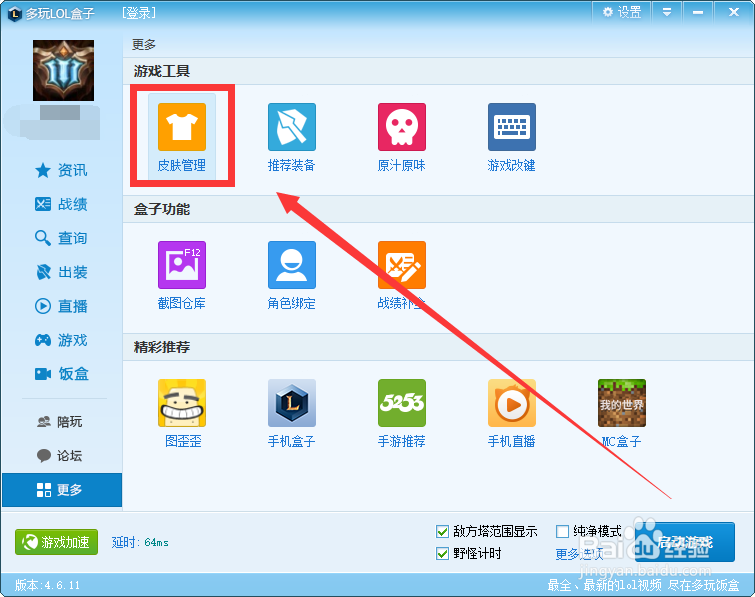Click the 多玩LOL盒子 logo icon
The height and width of the screenshot is (597, 755).
pos(15,13)
